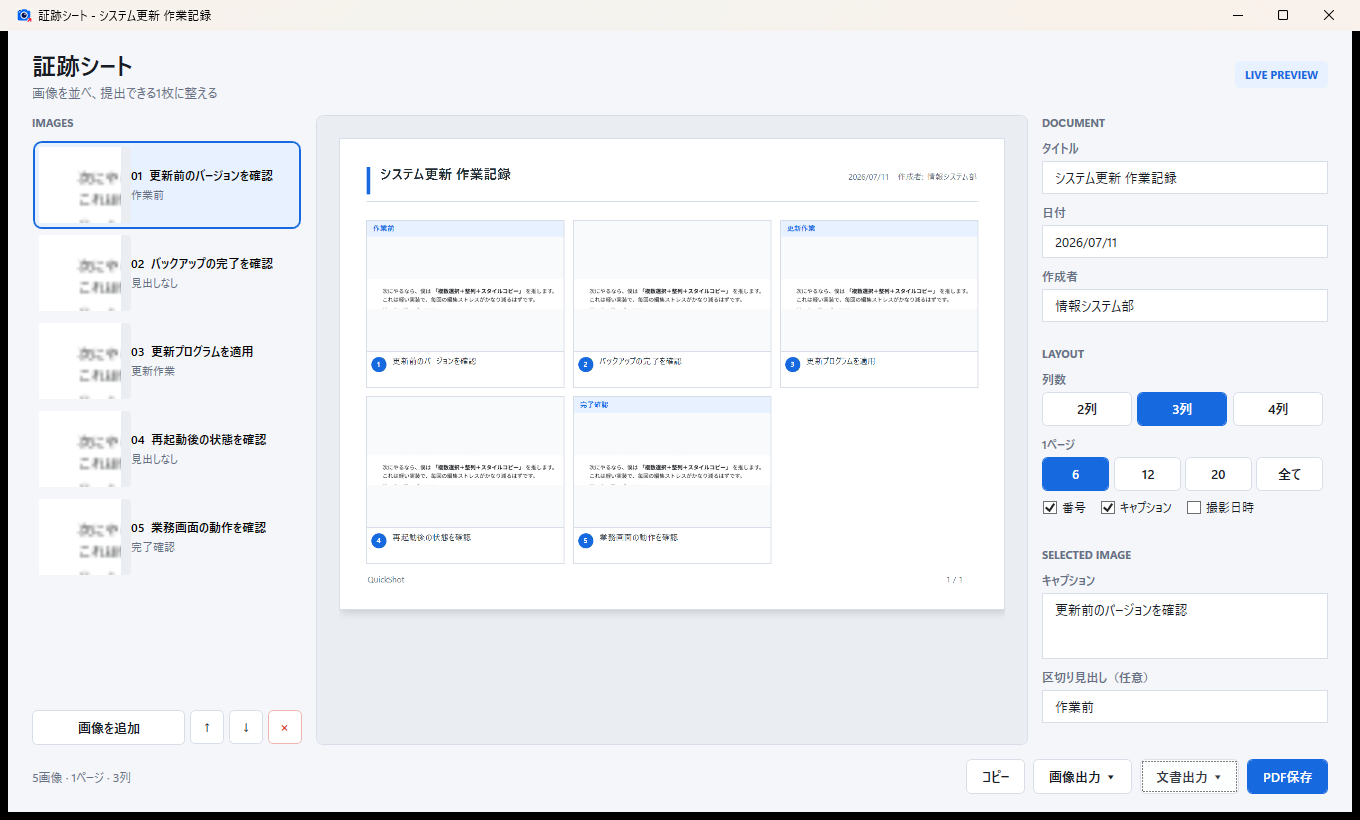The image size is (1360, 820).
Task: Select the 2列 column layout
Action: pyautogui.click(x=1087, y=409)
